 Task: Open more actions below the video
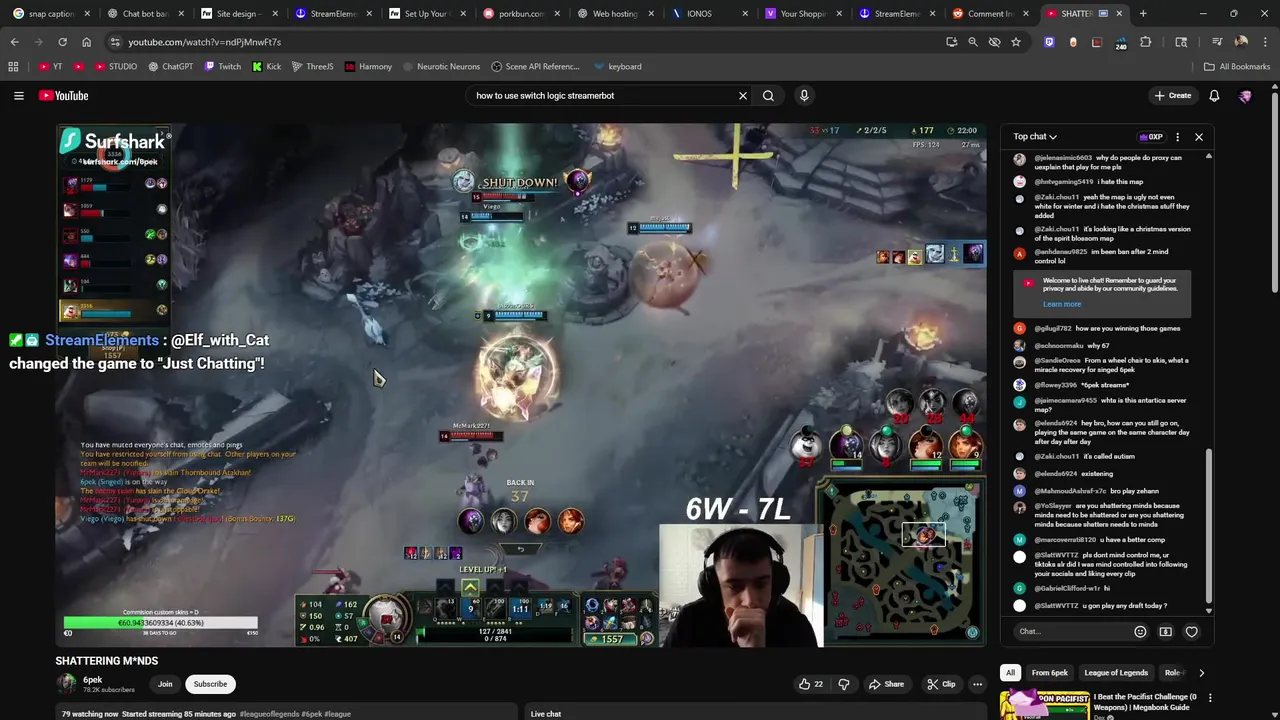(x=977, y=684)
